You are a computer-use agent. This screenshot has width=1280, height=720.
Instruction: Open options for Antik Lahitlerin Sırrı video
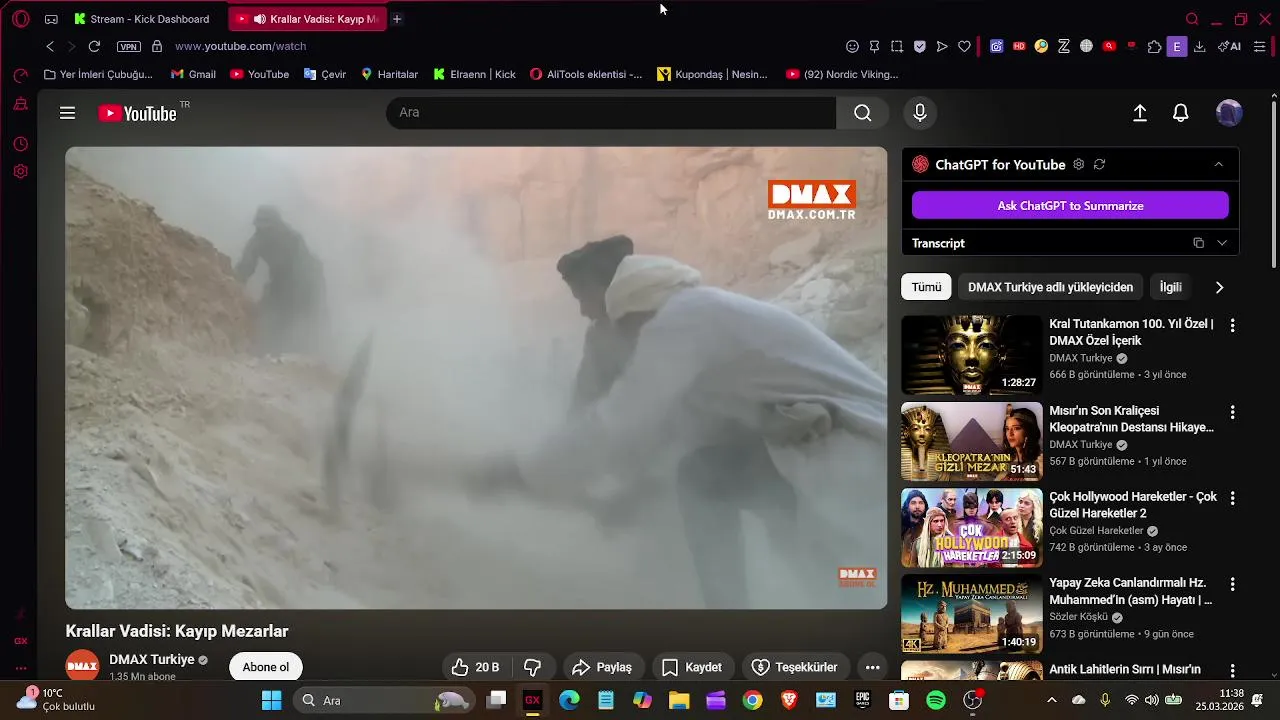tap(1232, 670)
